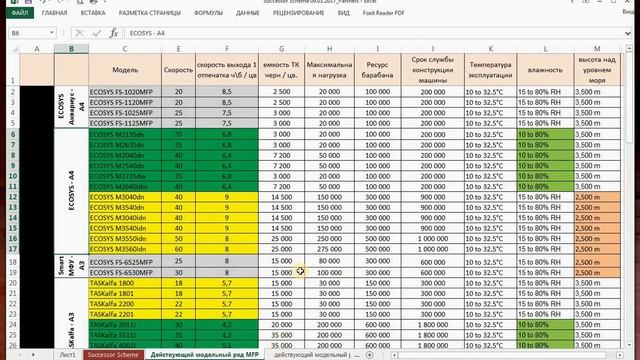Open the РАЗМЕТКА СТРАНИЦЫ tab
640x360 pixels.
[150, 13]
